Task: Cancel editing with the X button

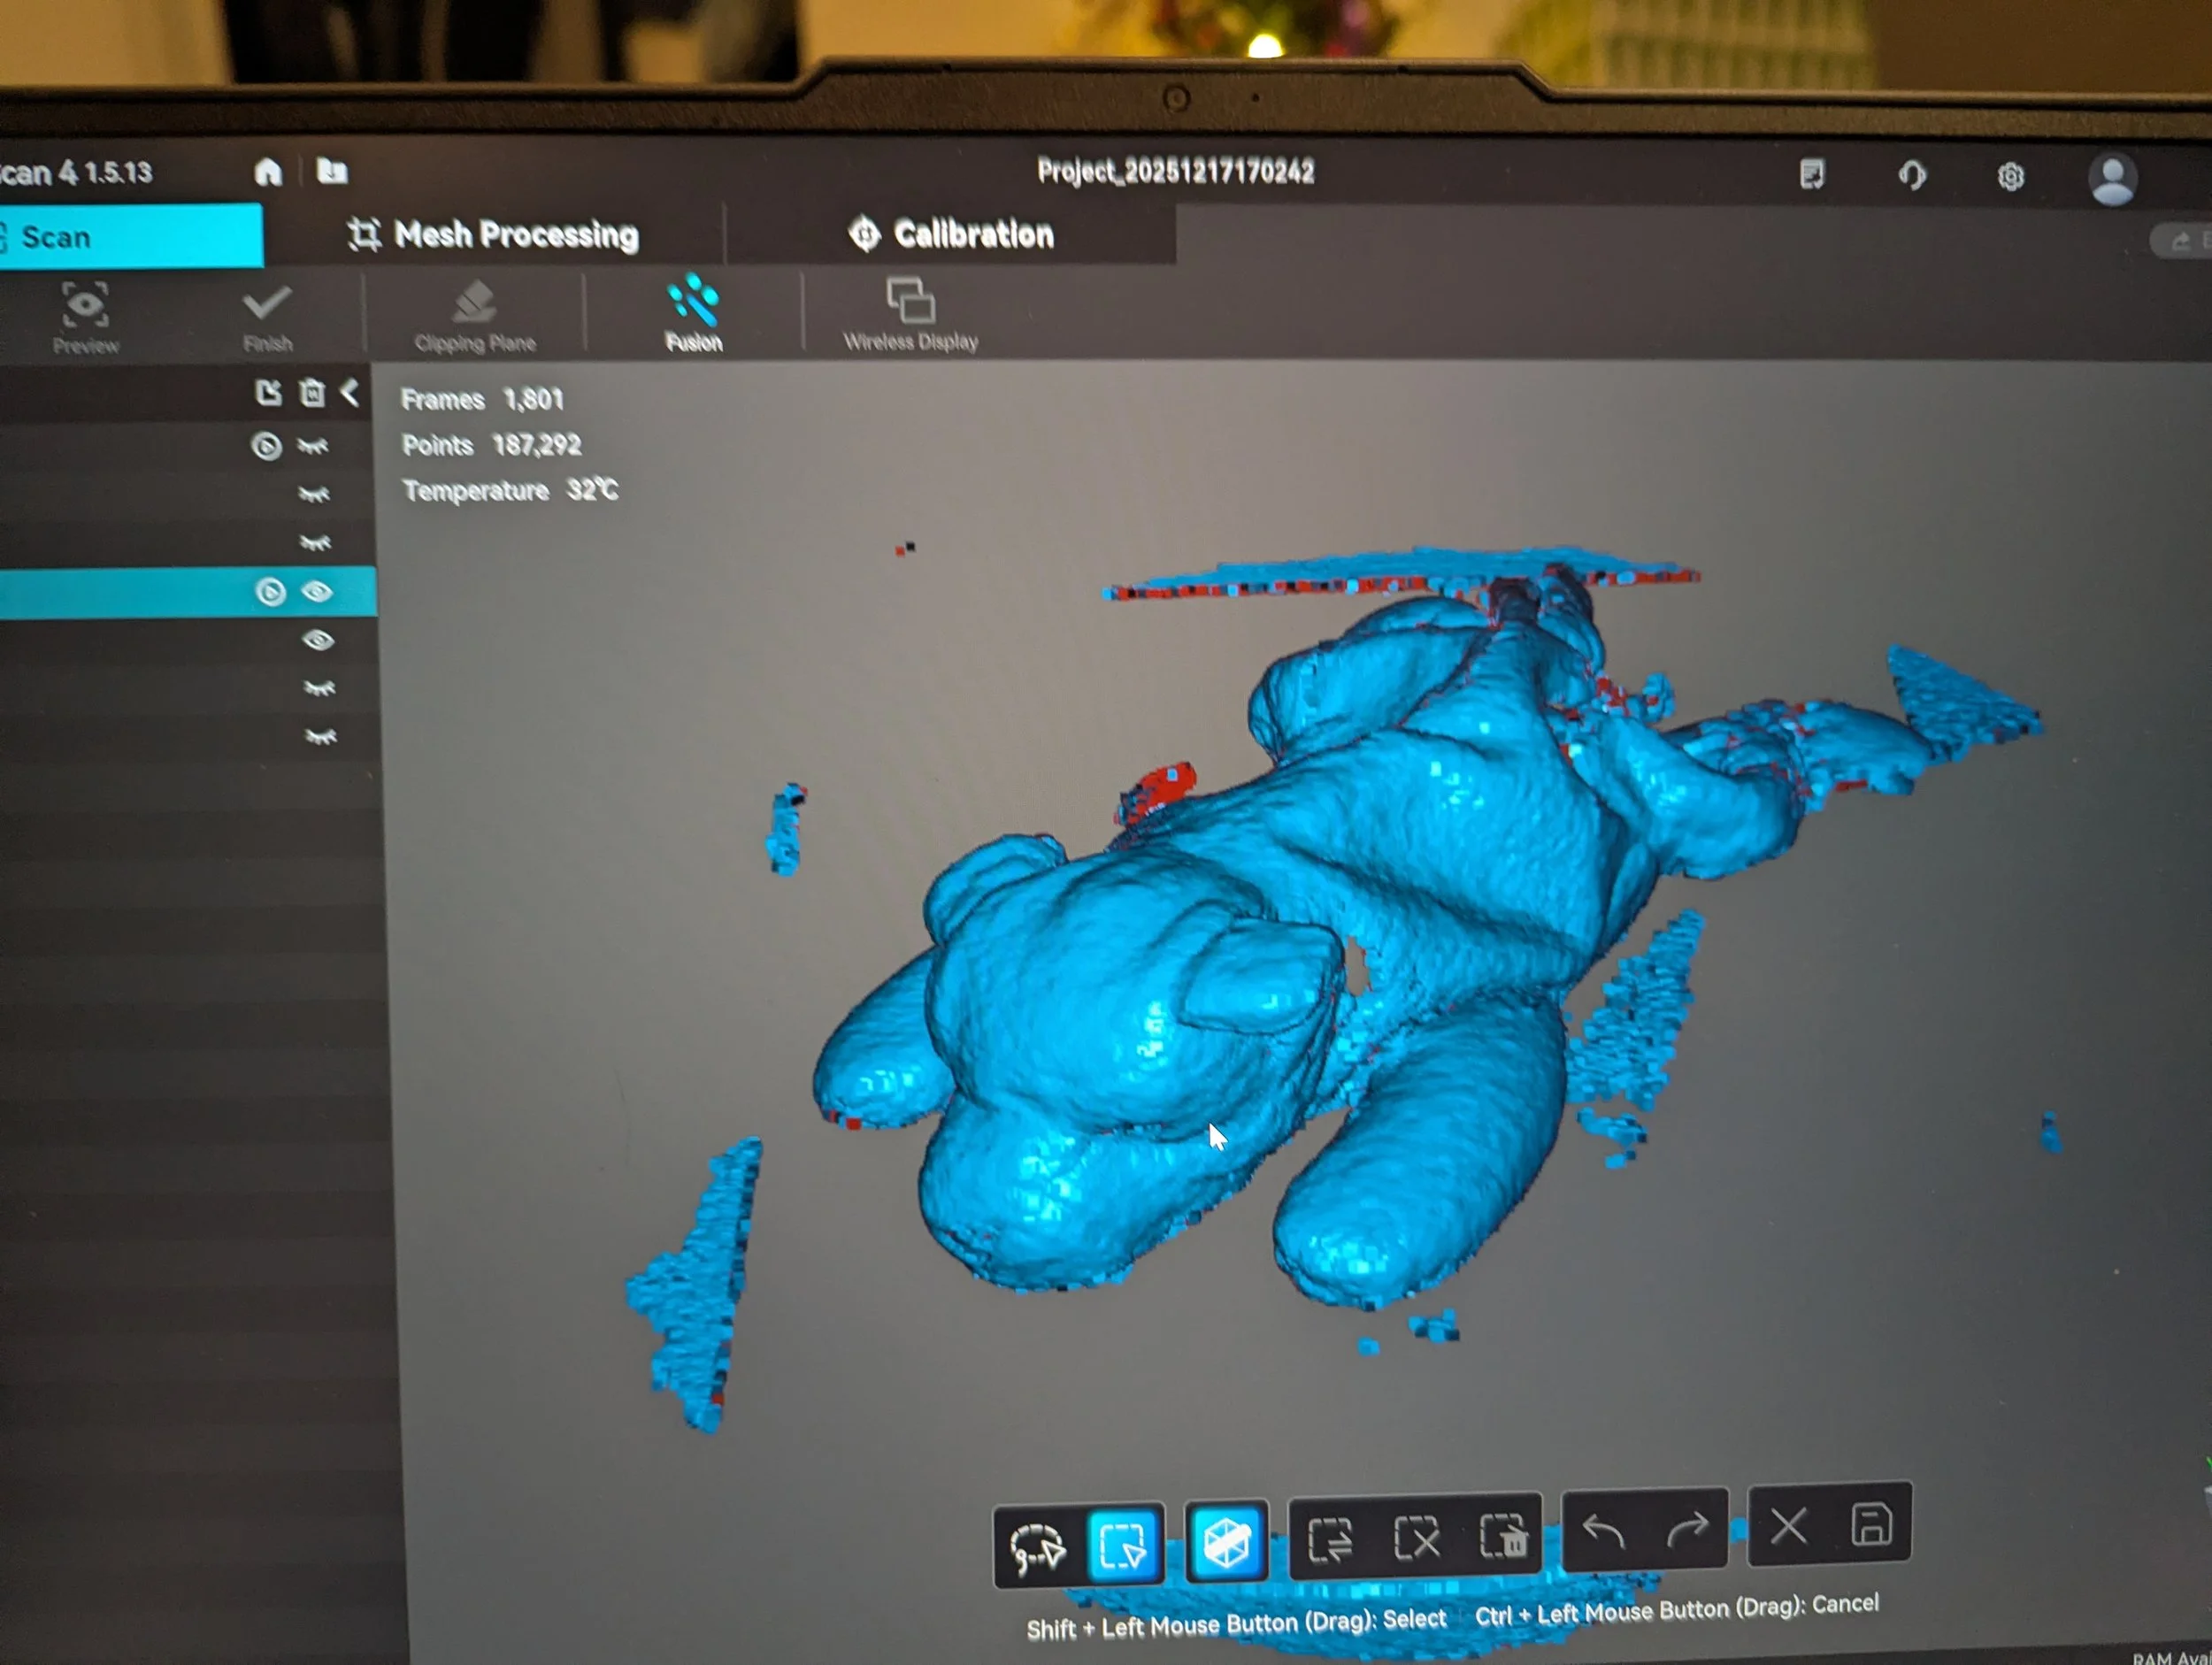Action: point(1788,1527)
